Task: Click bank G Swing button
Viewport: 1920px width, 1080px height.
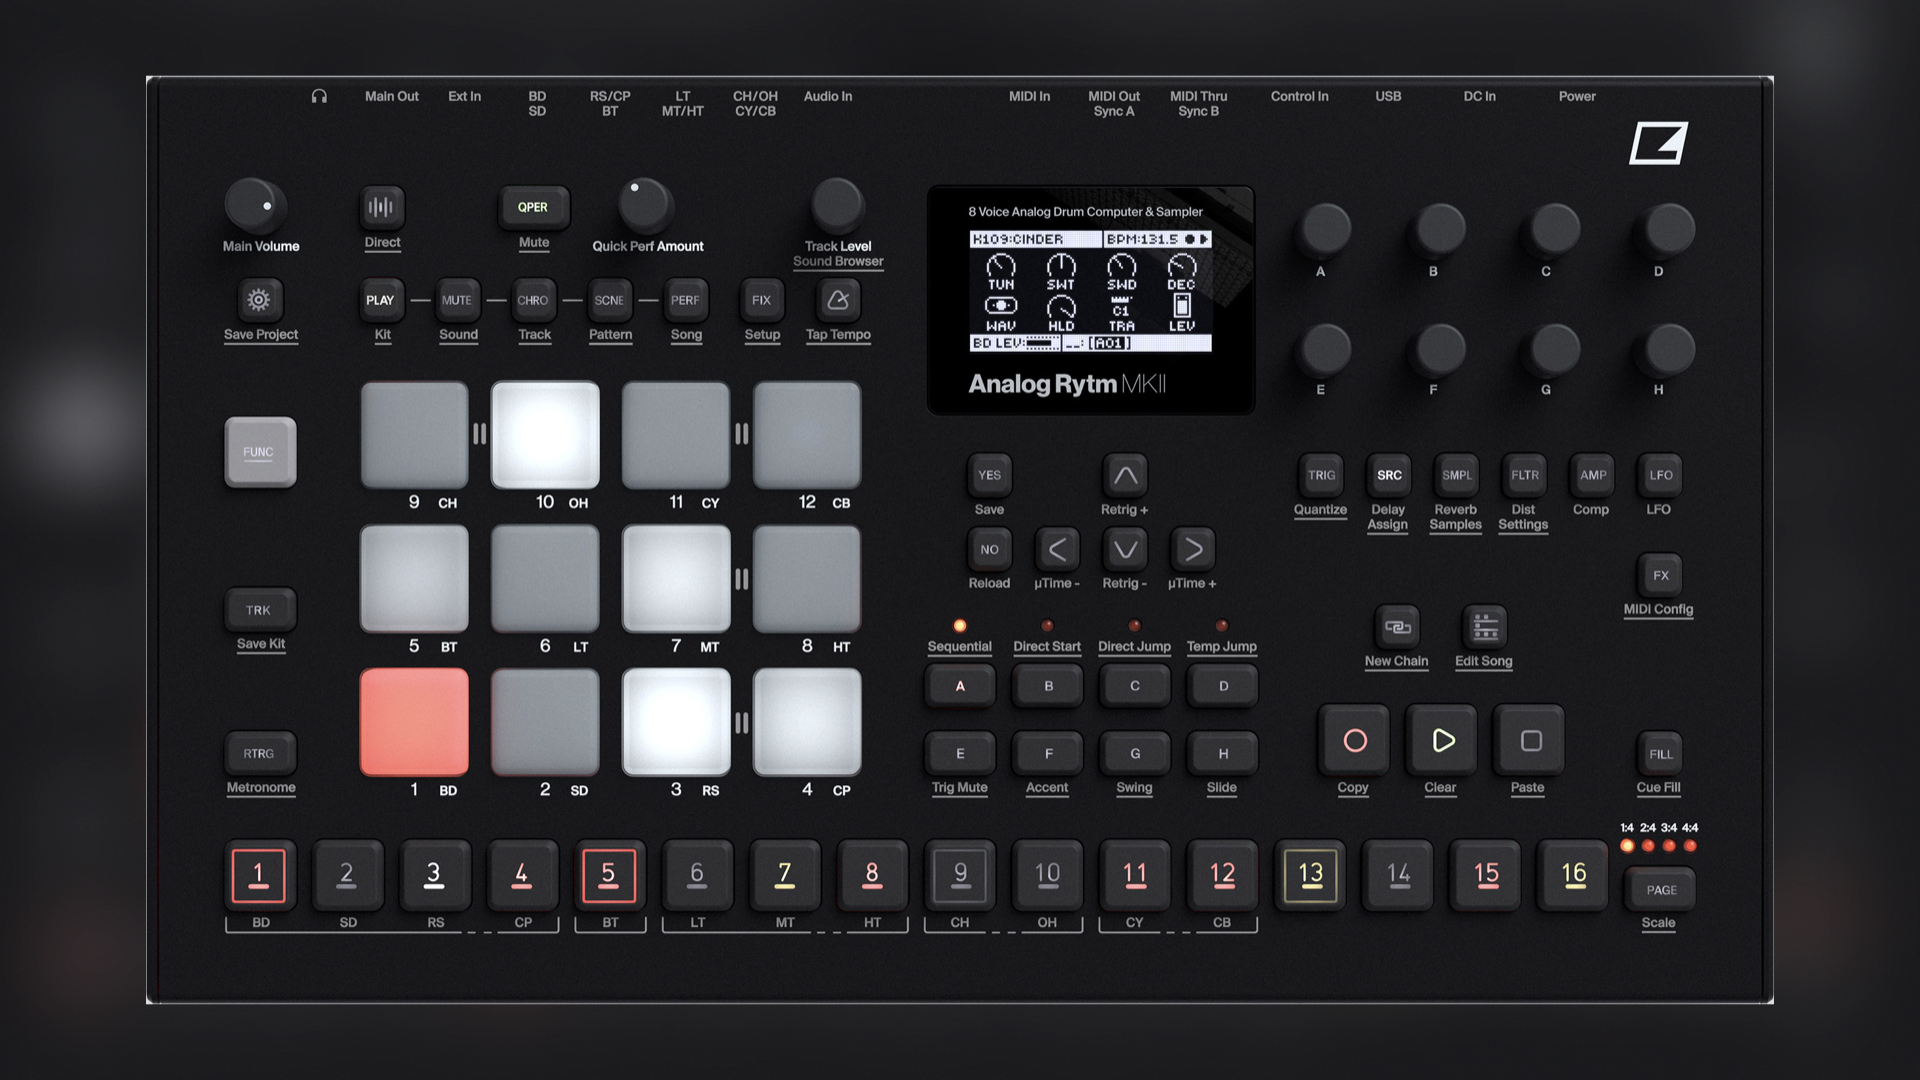Action: click(1135, 754)
